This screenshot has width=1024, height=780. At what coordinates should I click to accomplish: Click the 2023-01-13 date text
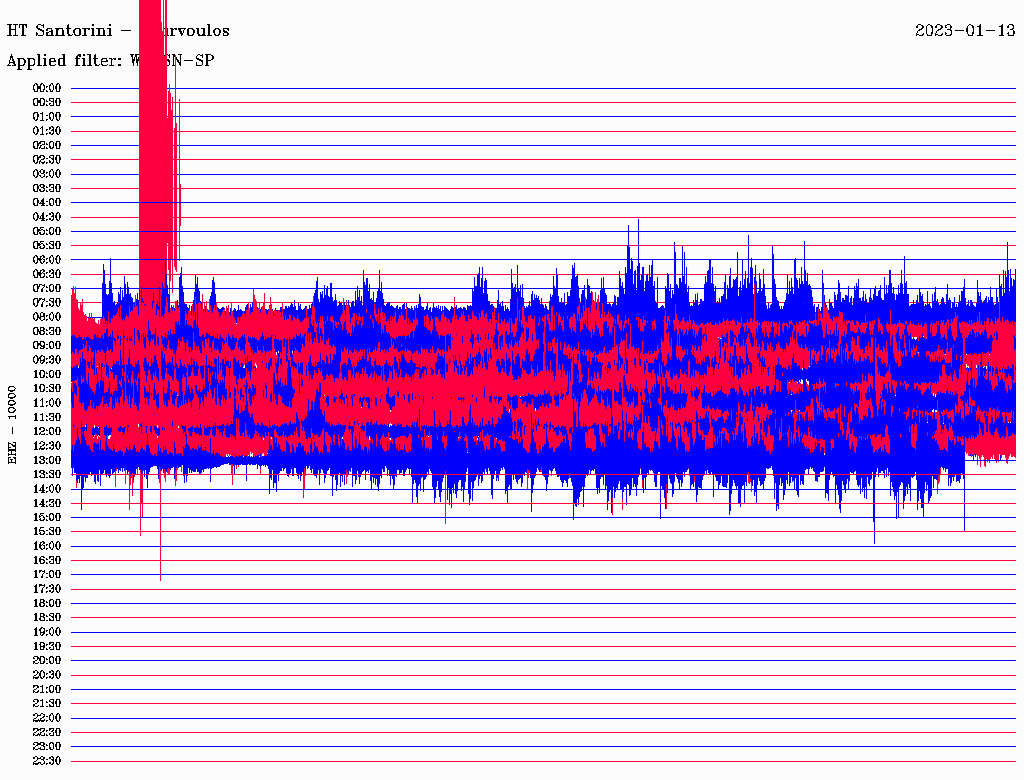[x=965, y=30]
